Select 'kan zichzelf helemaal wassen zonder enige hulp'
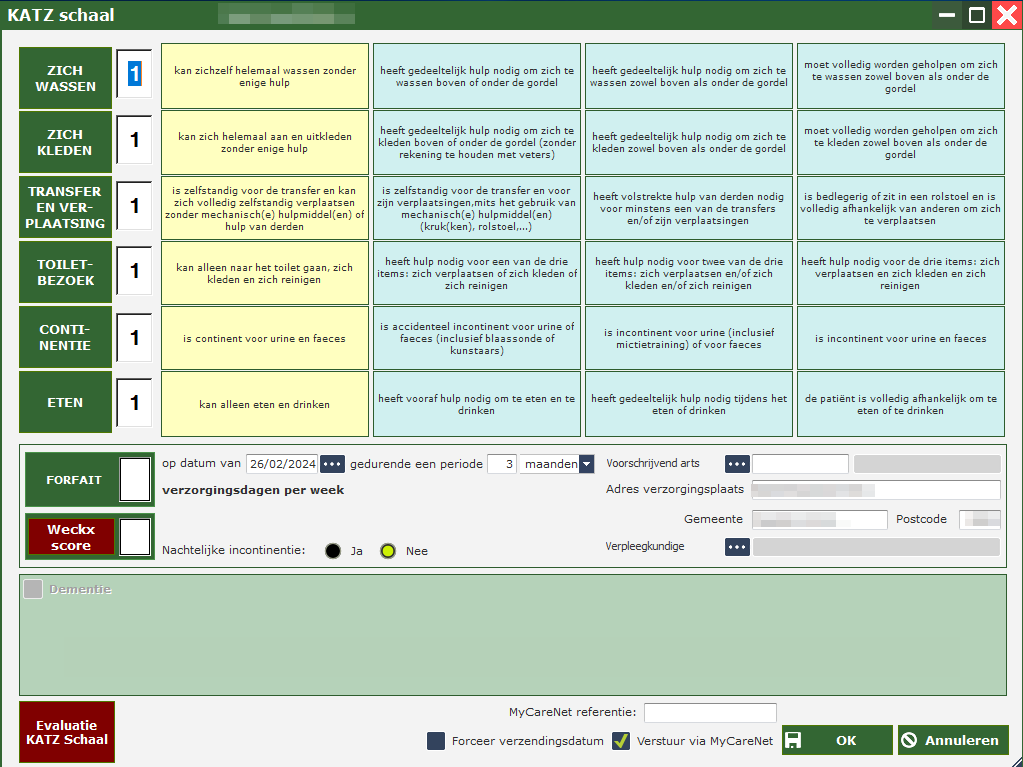1023x767 pixels. [265, 76]
